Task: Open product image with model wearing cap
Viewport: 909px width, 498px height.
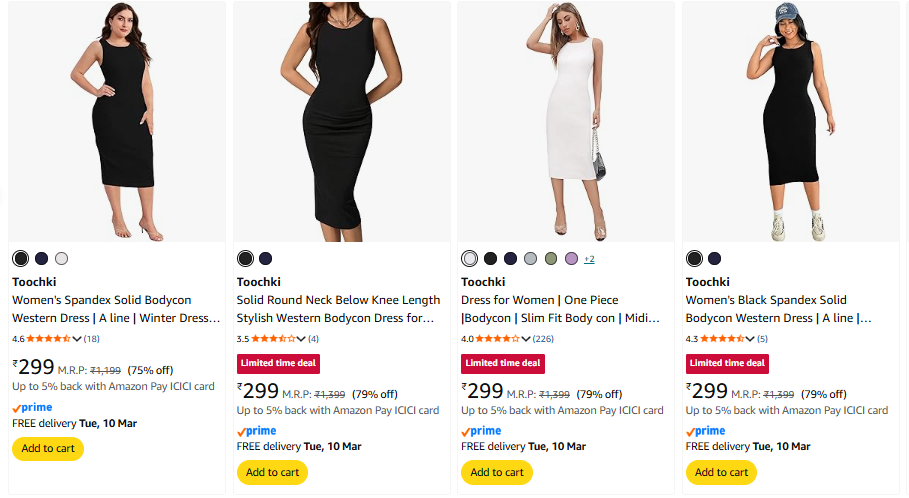Action: pyautogui.click(x=790, y=122)
